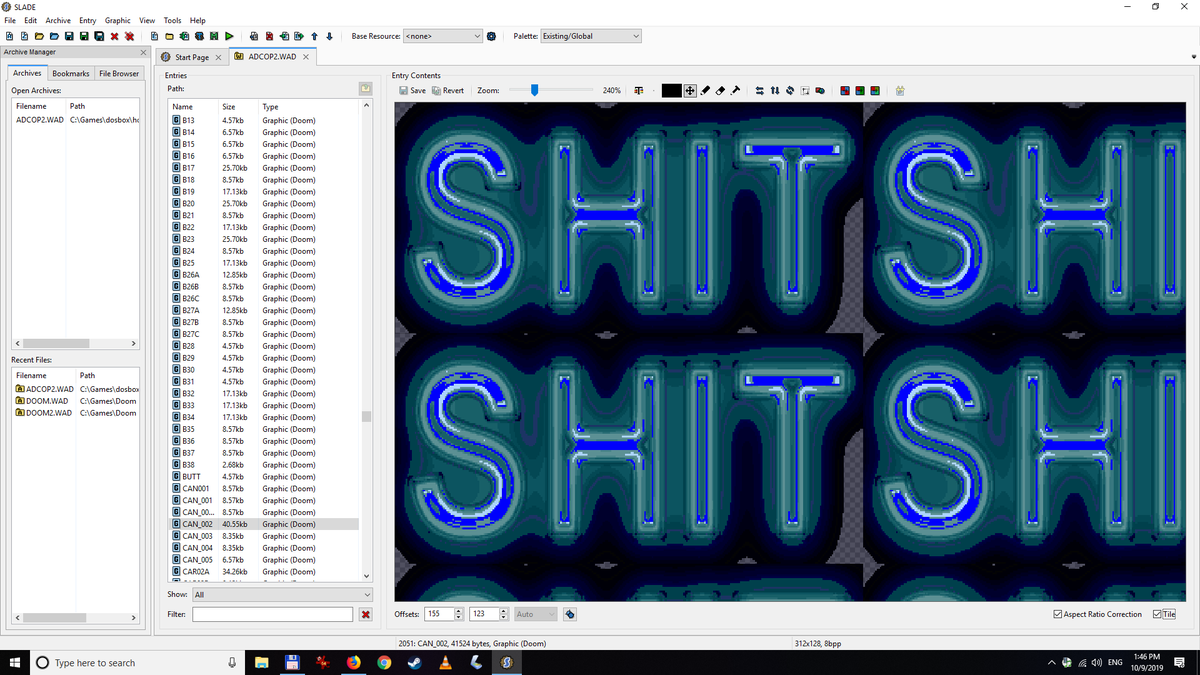The image size is (1200, 675).
Task: Open the Base Resource dropdown
Action: coord(443,36)
